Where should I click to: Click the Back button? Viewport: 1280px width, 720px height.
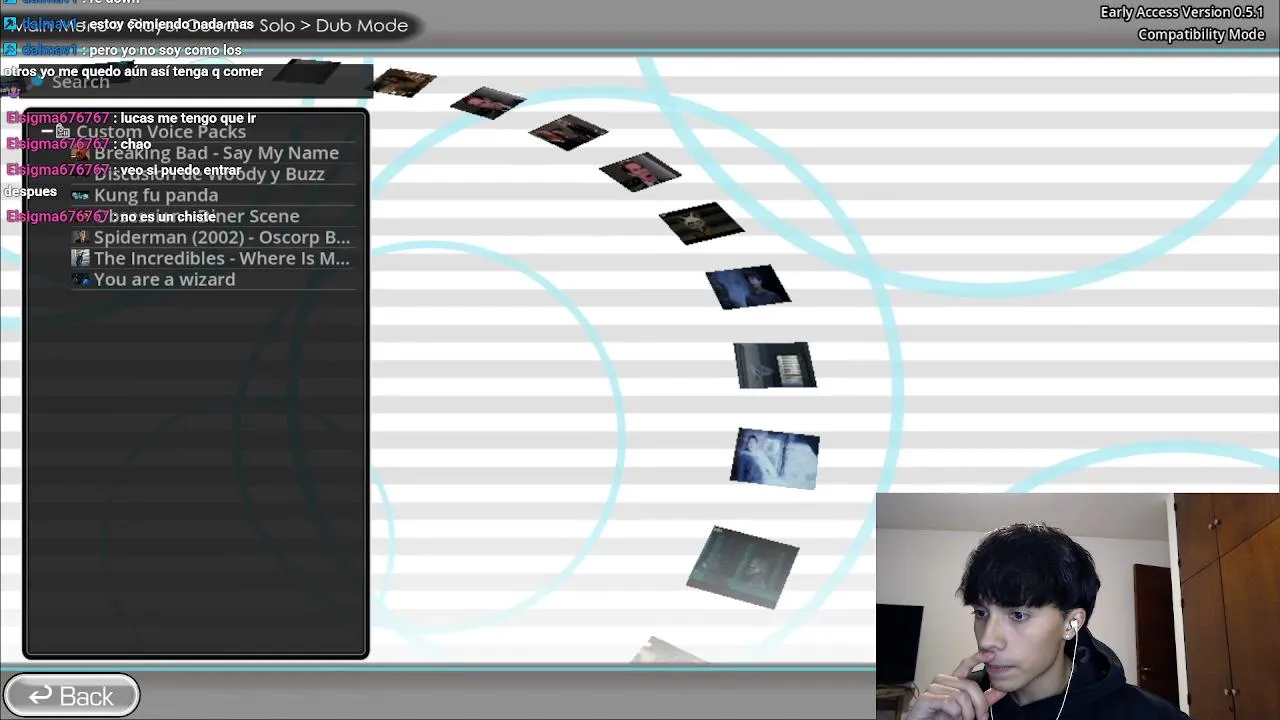71,696
